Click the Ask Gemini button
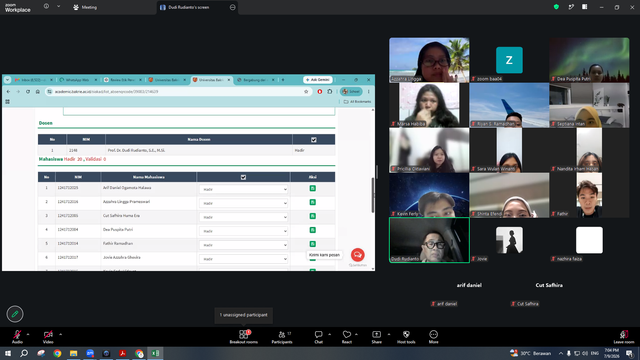 coord(318,80)
